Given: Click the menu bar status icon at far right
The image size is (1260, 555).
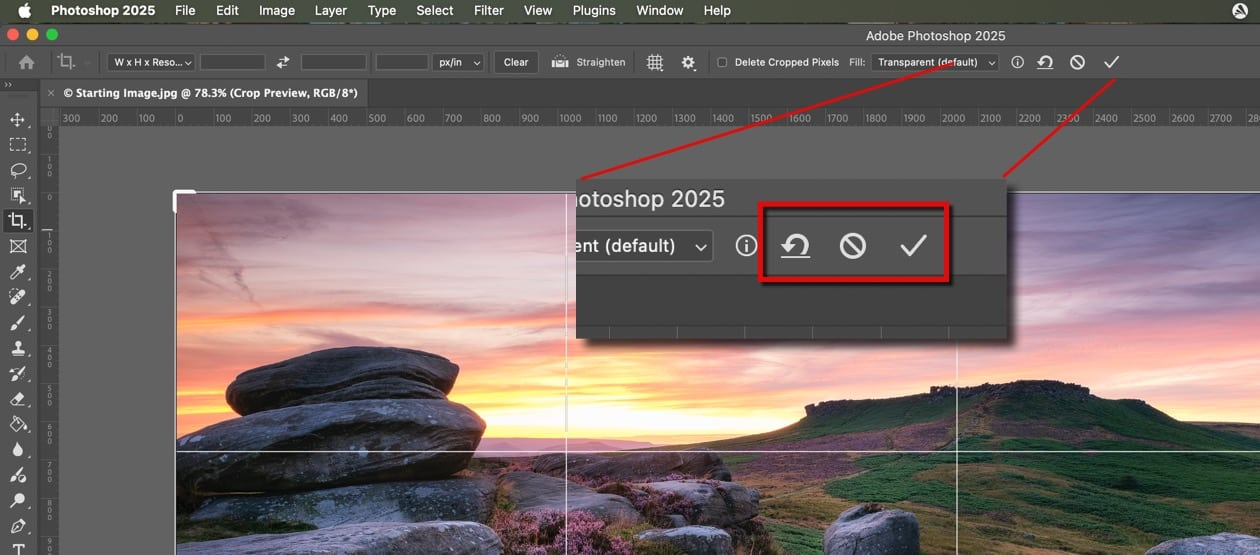Looking at the screenshot, I should 1240,11.
